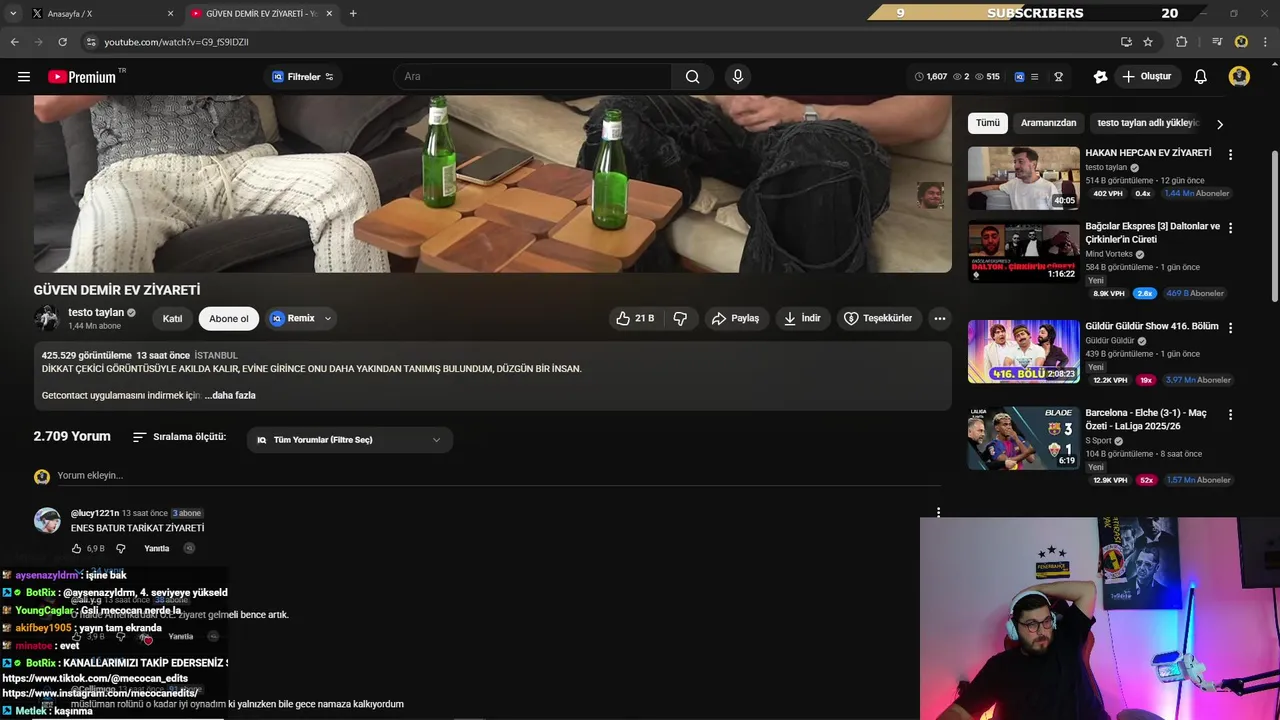Open options menu for Bağcılar Ekspres video
Viewport: 1280px width, 720px height.
tap(1230, 228)
